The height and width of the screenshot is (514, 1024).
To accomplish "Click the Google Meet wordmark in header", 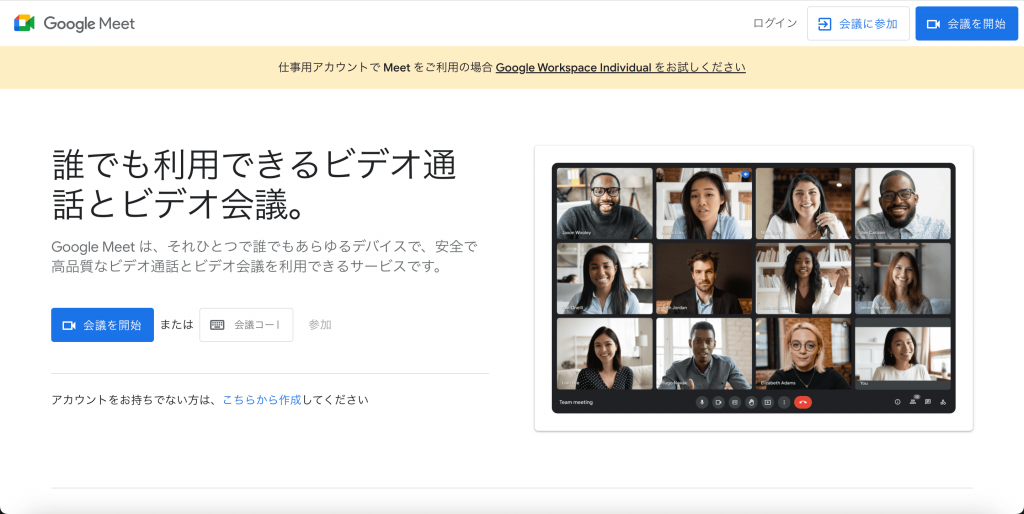I will [89, 24].
